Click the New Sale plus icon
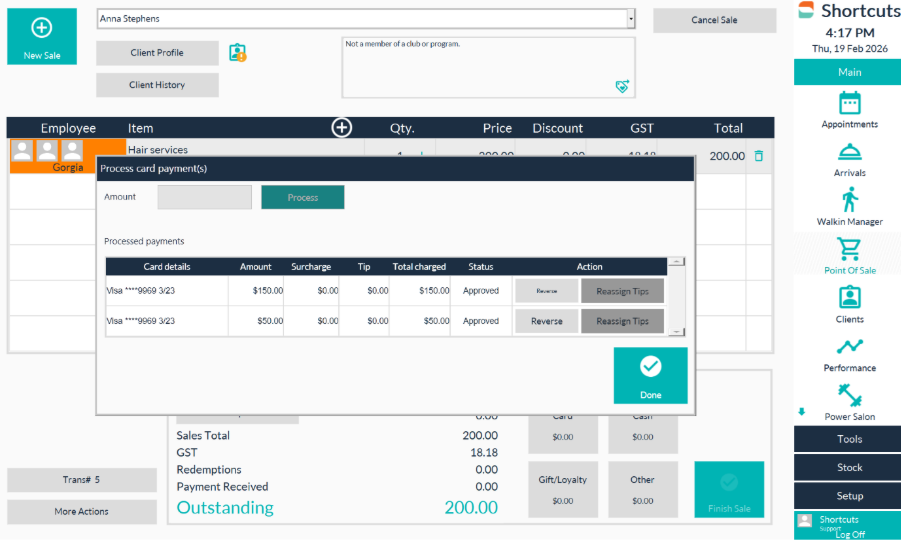 (x=42, y=29)
